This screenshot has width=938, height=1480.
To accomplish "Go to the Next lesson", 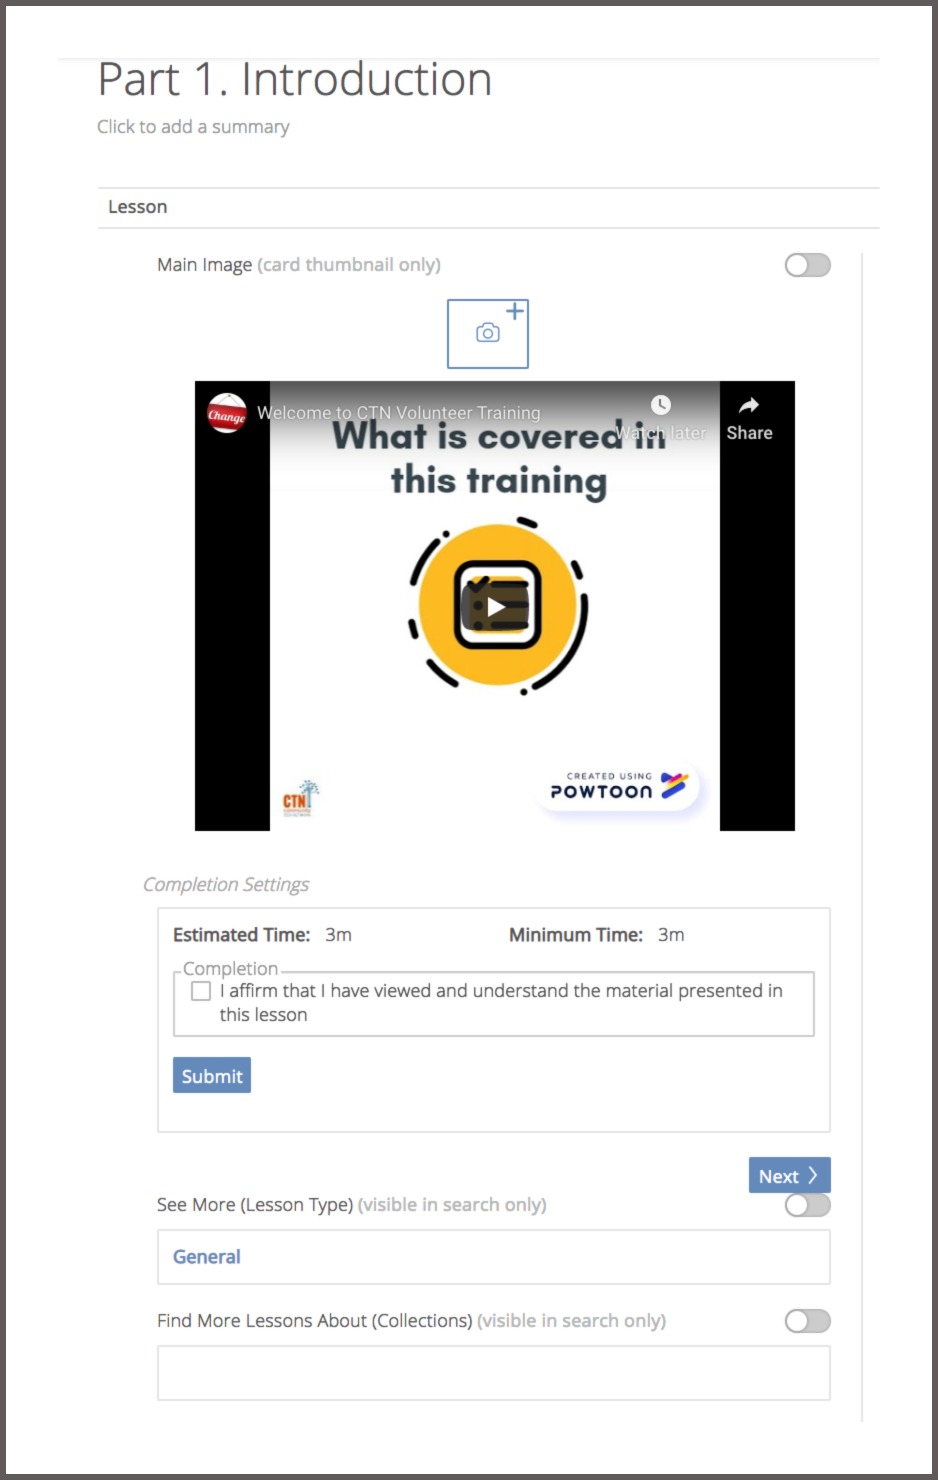I will coord(790,1176).
